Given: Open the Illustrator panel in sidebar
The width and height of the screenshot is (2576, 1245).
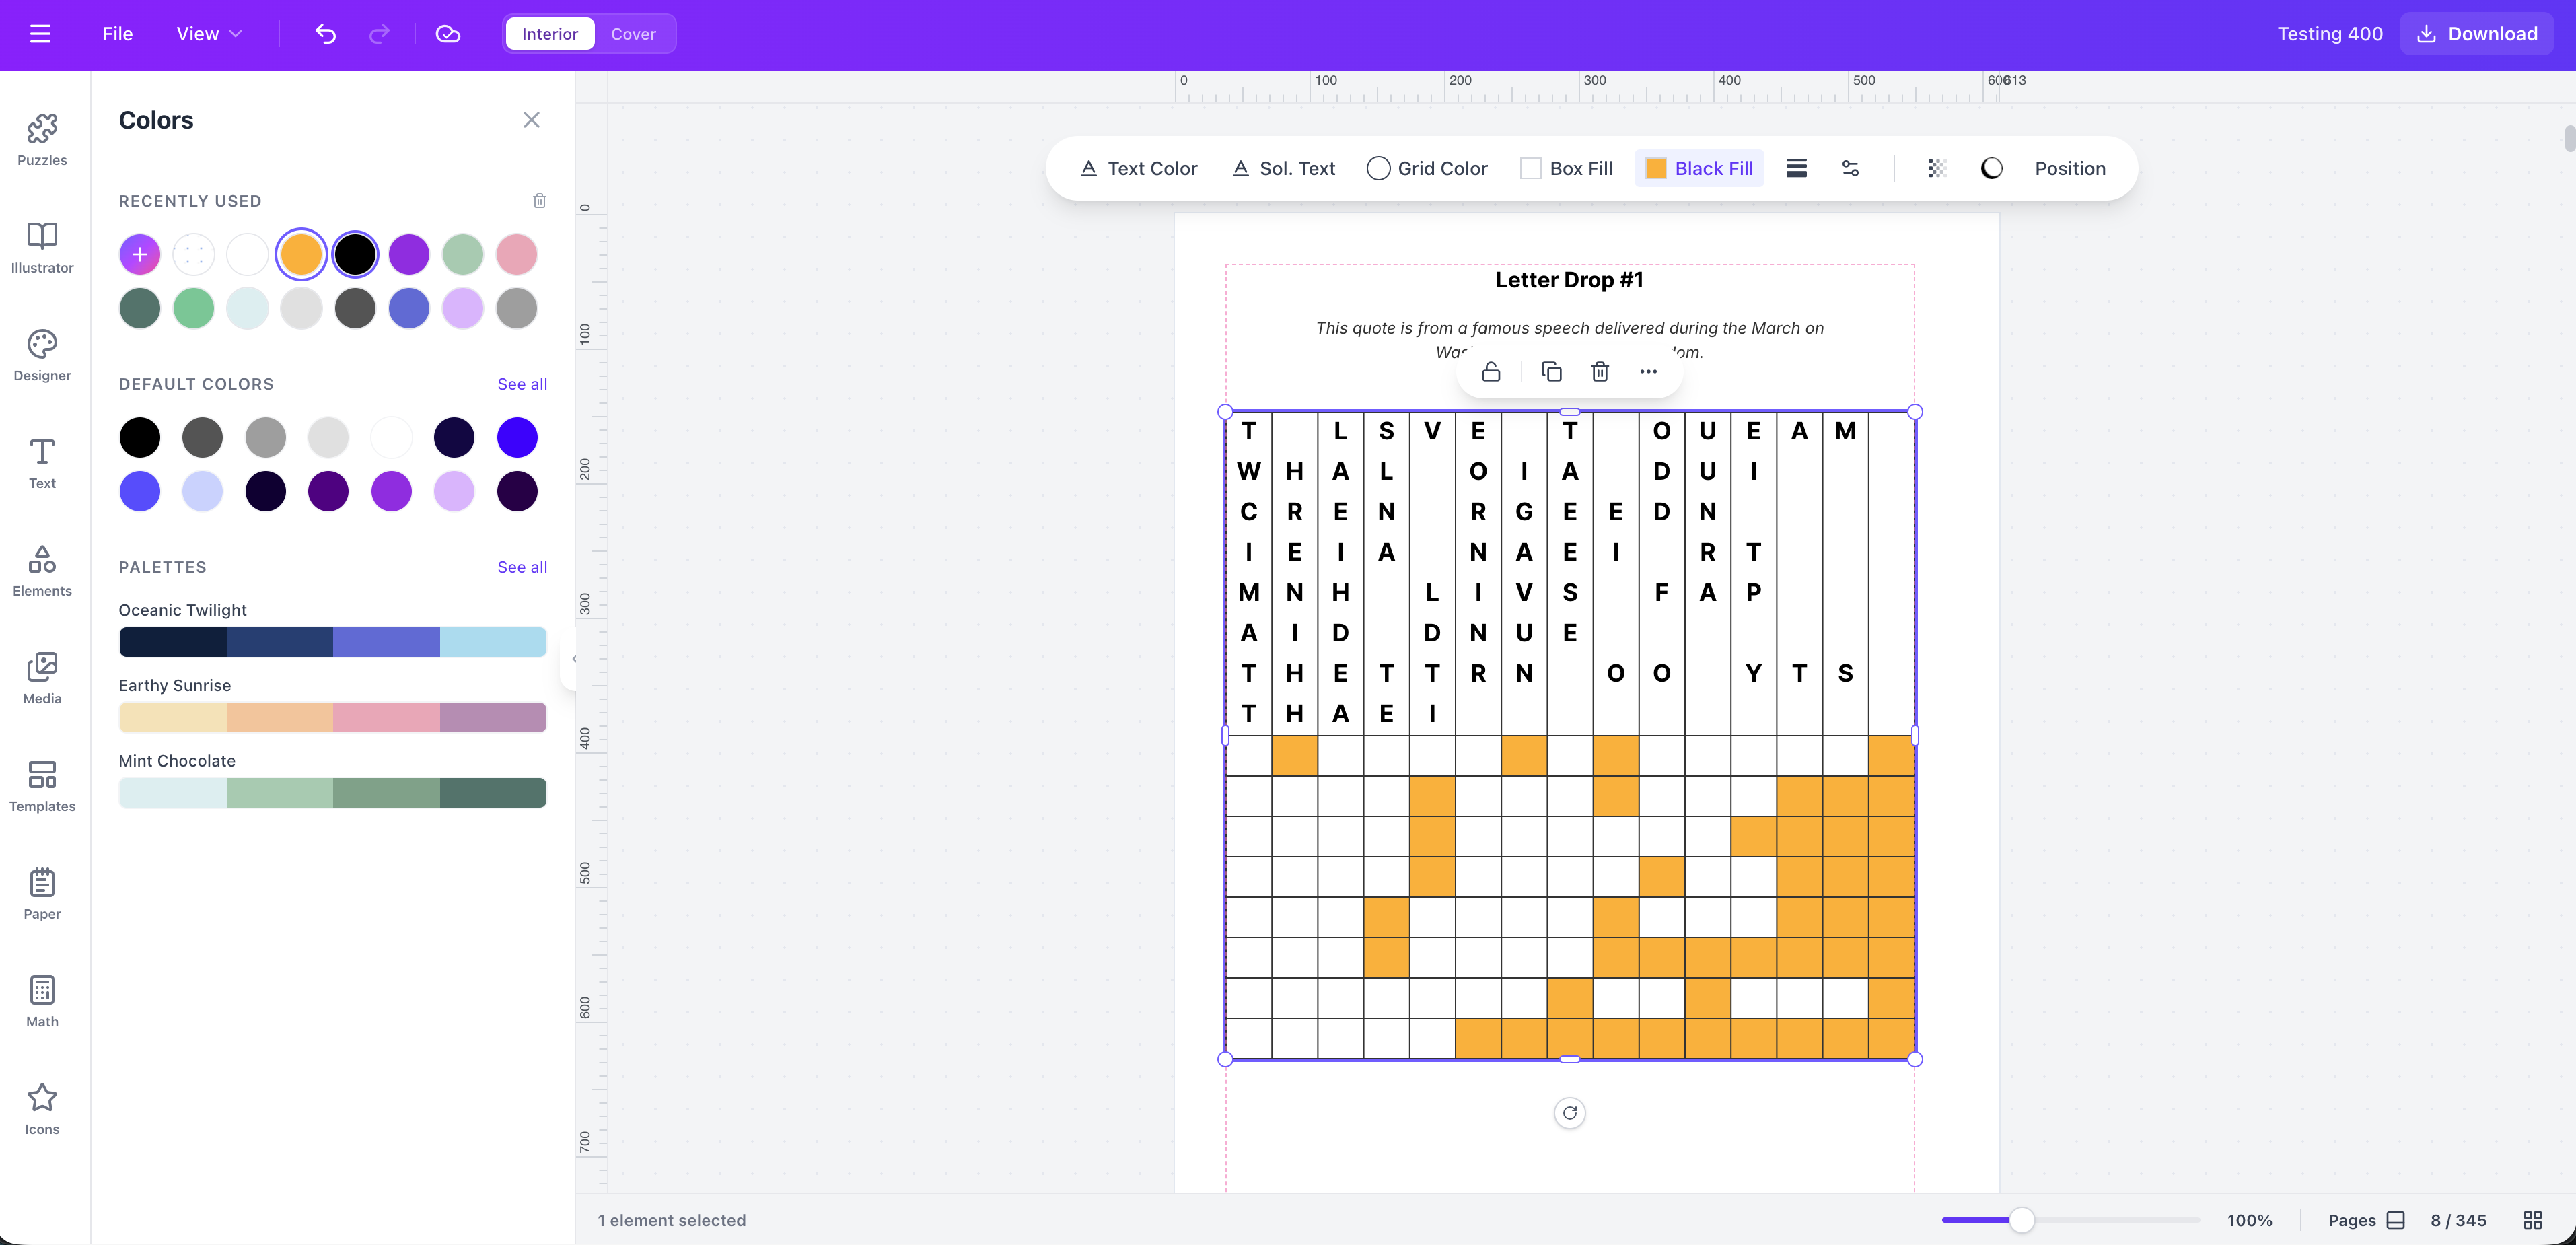Looking at the screenshot, I should [x=41, y=248].
